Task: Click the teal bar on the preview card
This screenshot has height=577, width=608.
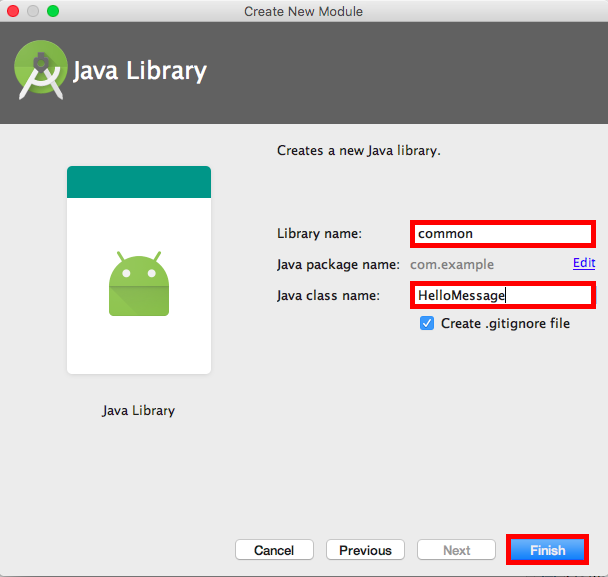Action: [138, 182]
